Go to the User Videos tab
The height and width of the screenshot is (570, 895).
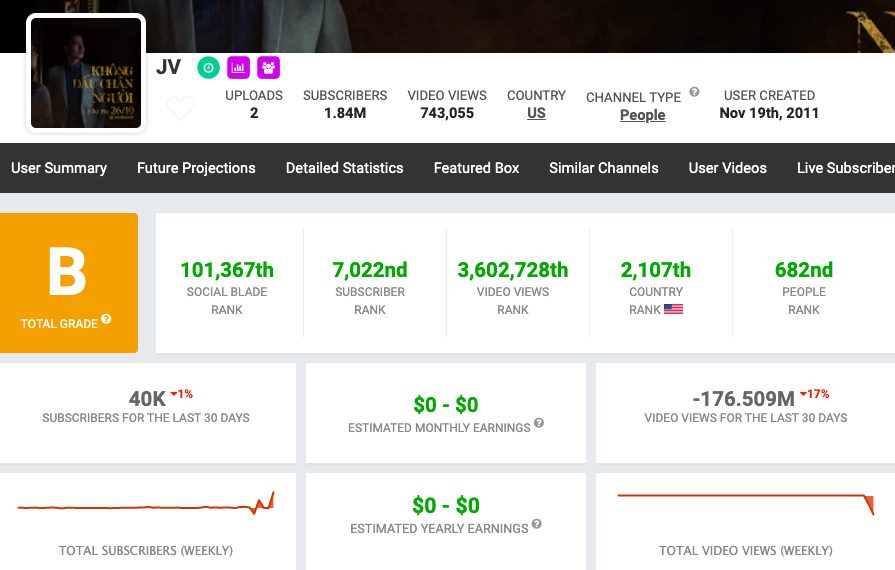(727, 168)
